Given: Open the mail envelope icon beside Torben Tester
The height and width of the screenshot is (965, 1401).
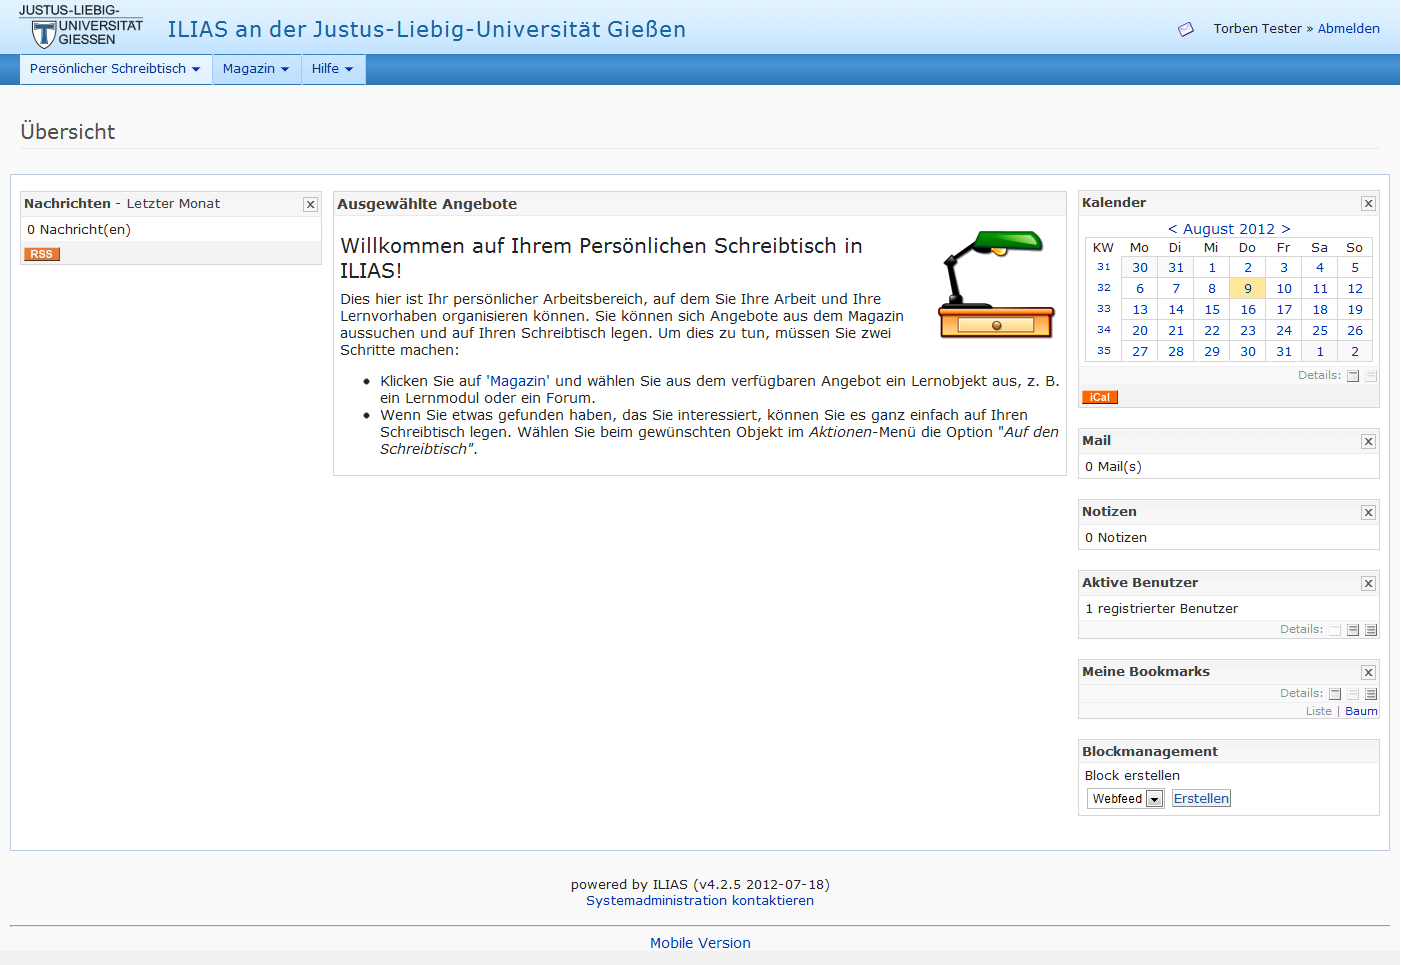Looking at the screenshot, I should click(x=1186, y=29).
